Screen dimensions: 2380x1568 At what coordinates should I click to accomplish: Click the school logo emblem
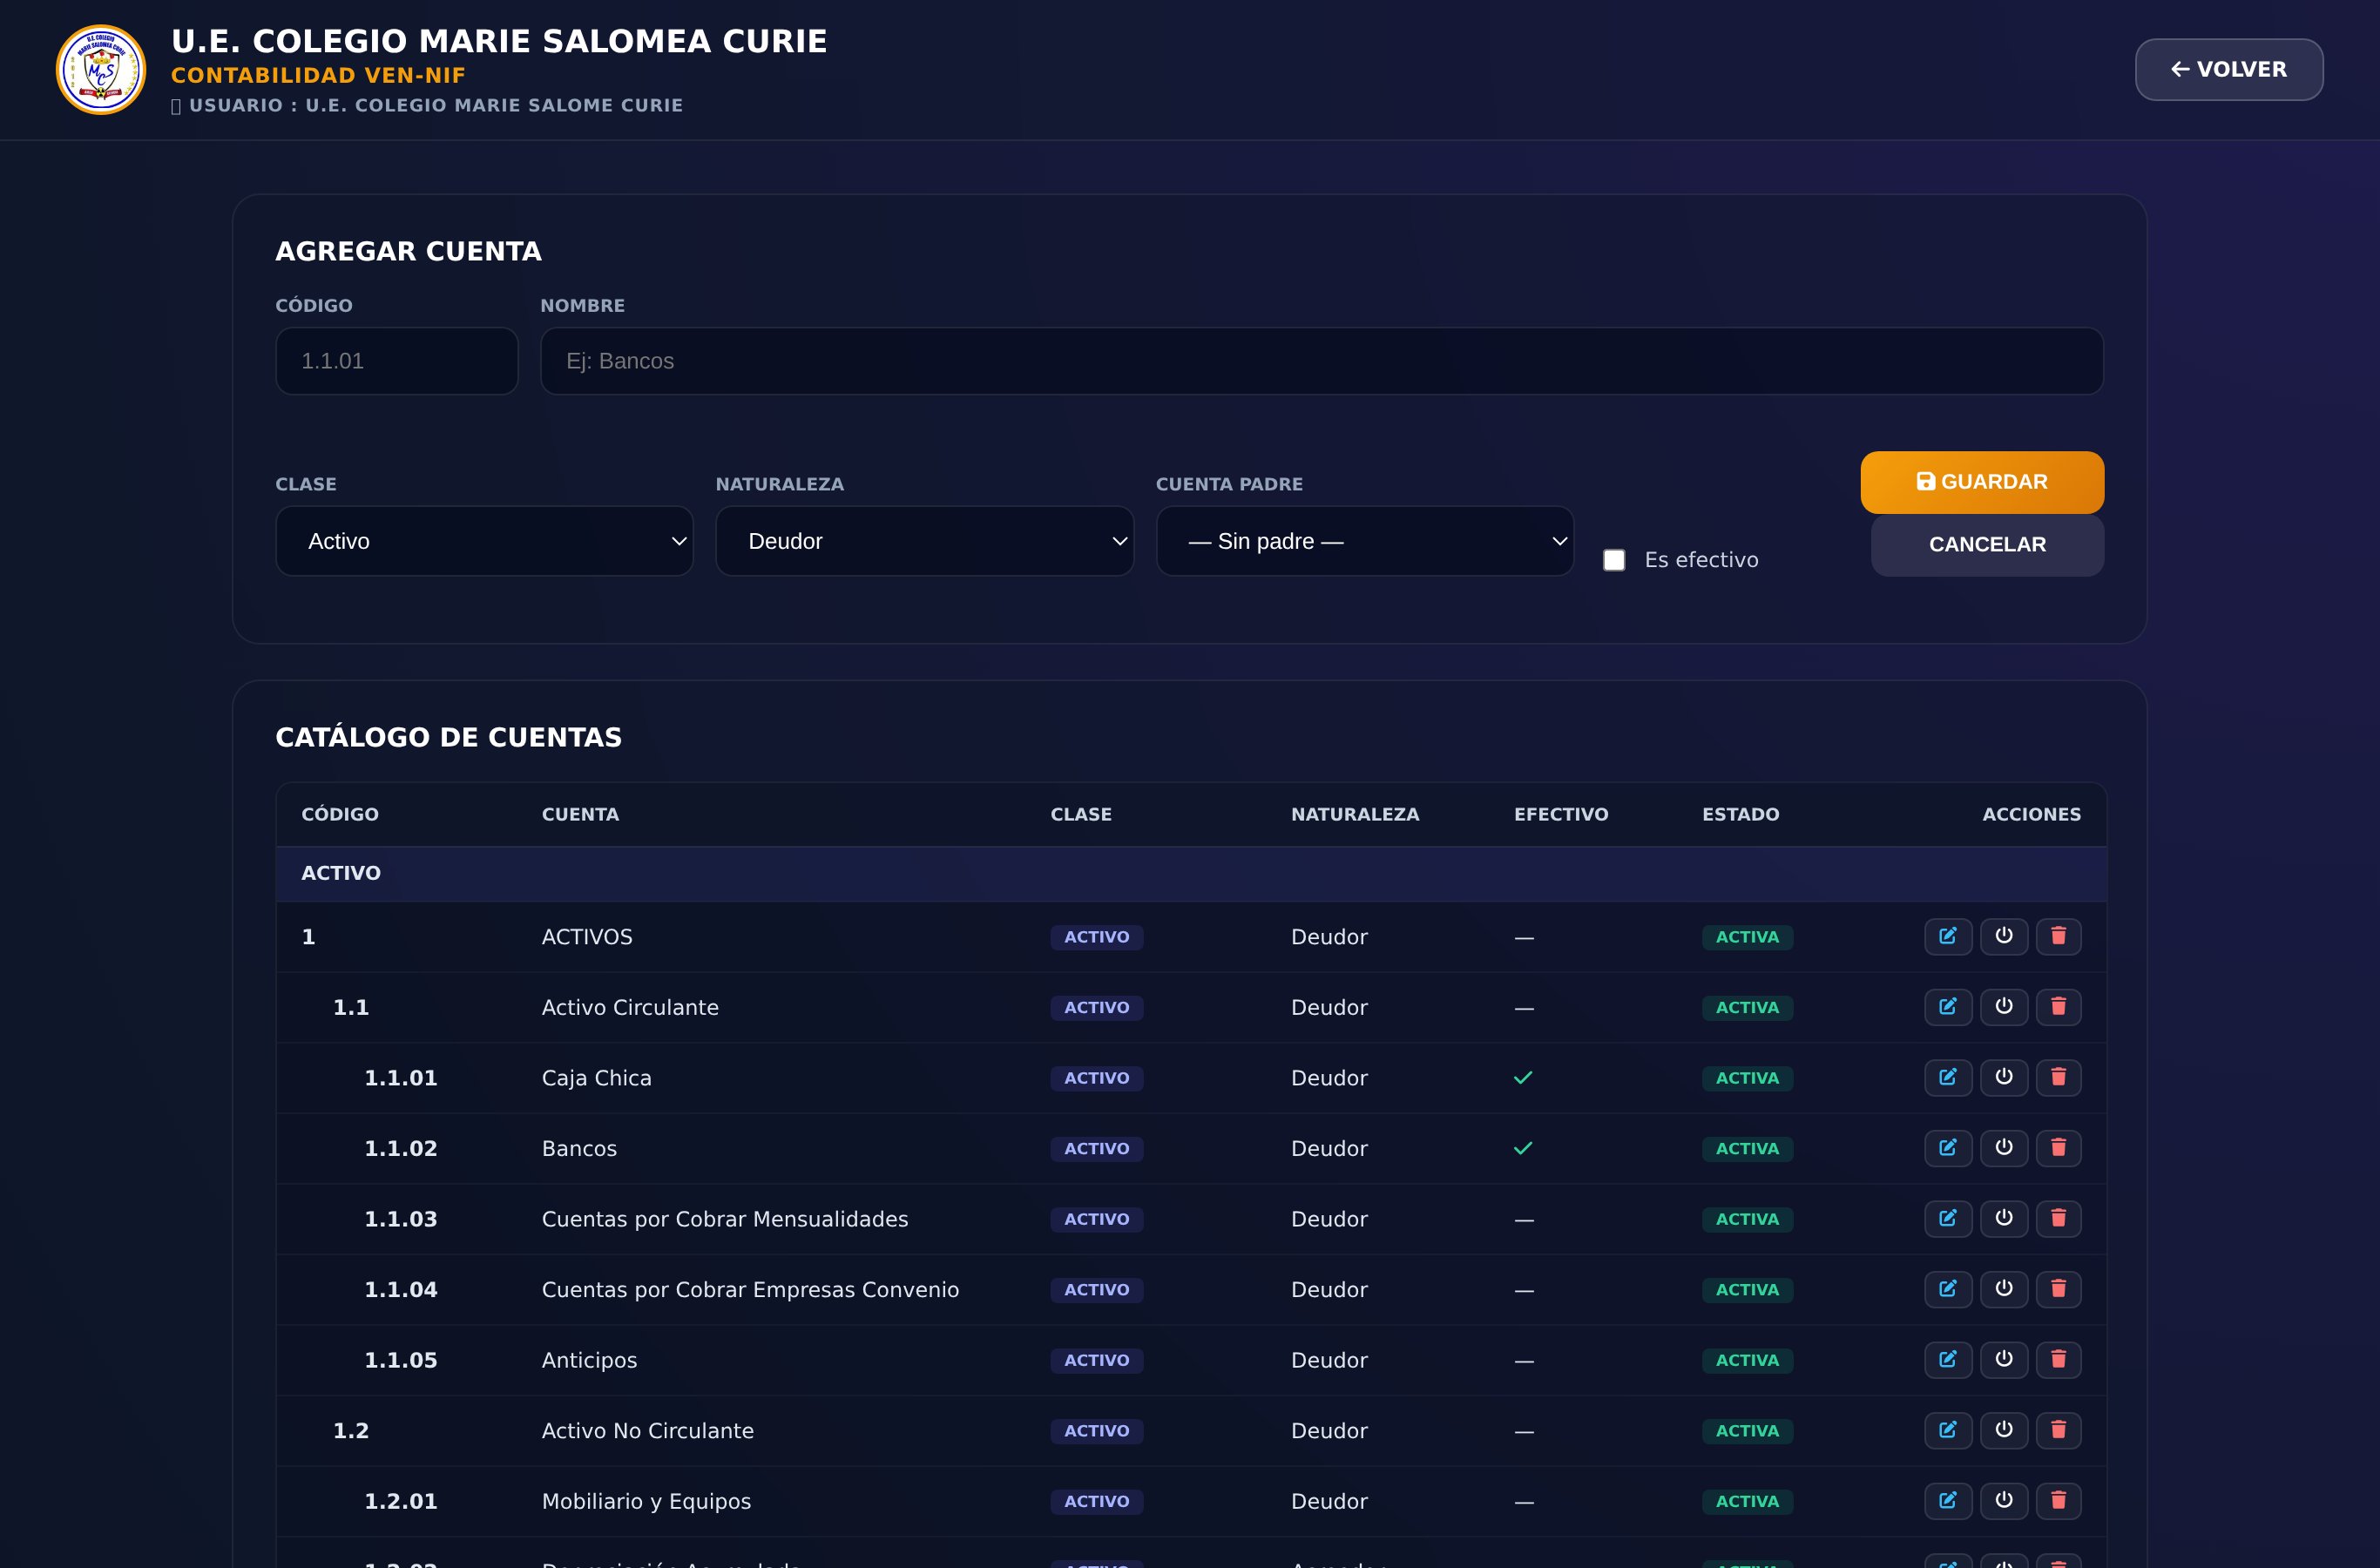pyautogui.click(x=101, y=70)
